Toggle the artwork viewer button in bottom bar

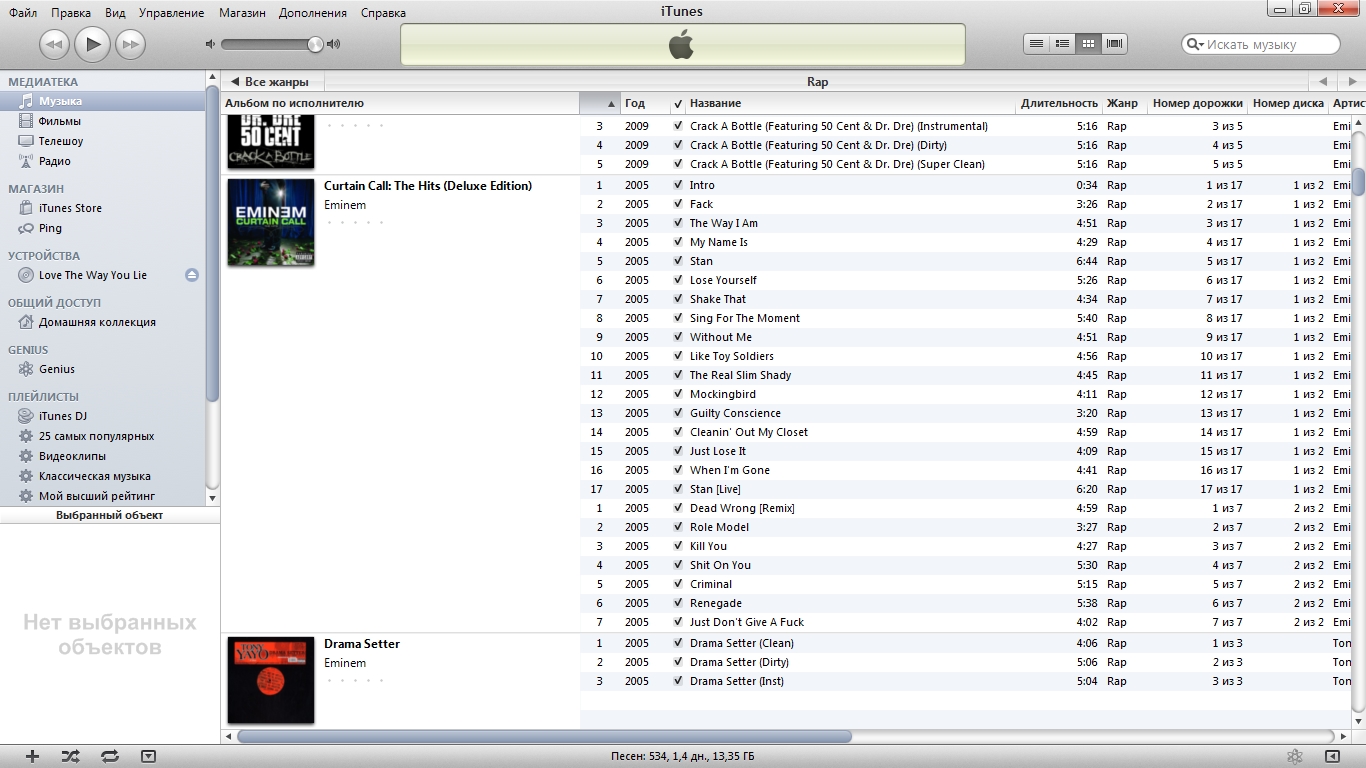pyautogui.click(x=148, y=757)
